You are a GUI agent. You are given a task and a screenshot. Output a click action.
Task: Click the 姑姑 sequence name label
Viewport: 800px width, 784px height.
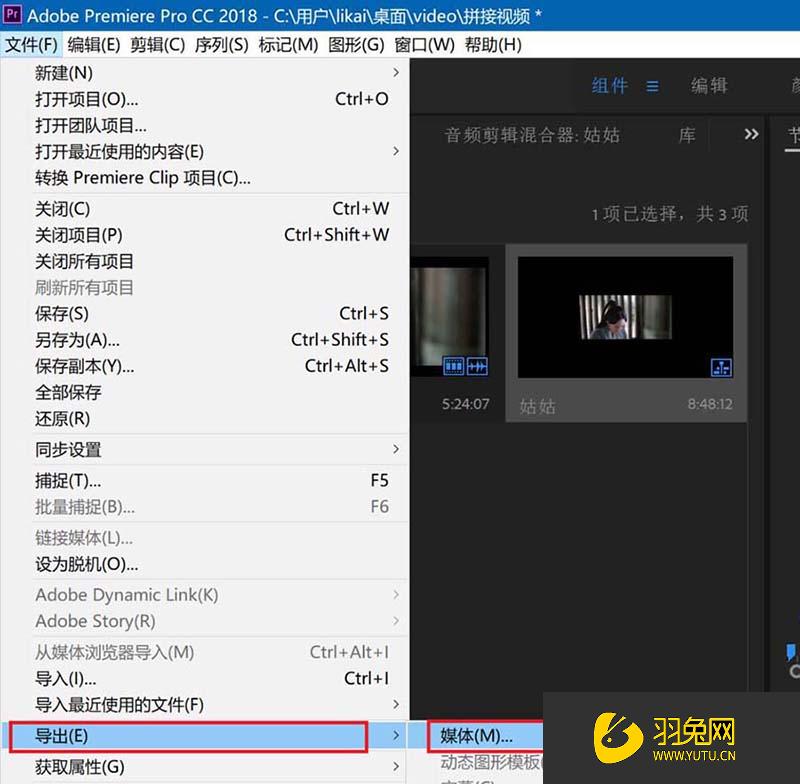coord(537,407)
